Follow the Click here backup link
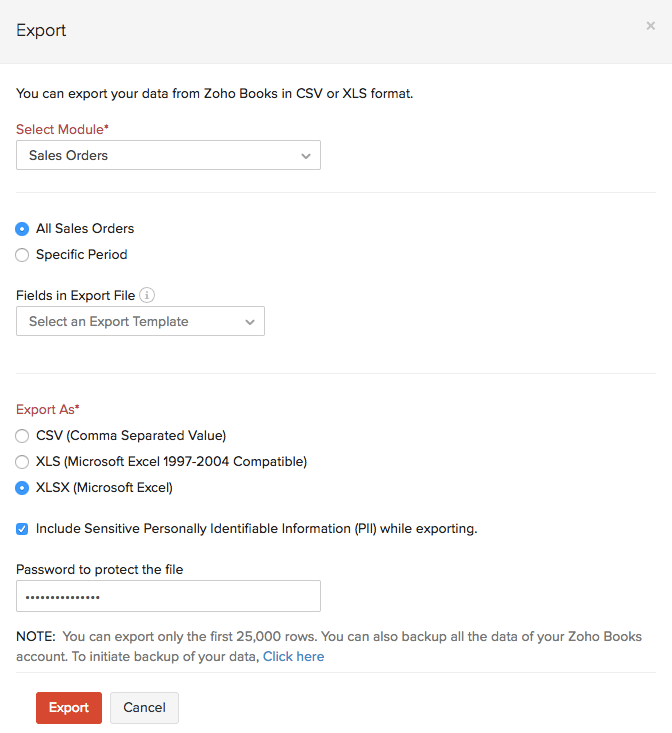The height and width of the screenshot is (733, 672). point(293,657)
